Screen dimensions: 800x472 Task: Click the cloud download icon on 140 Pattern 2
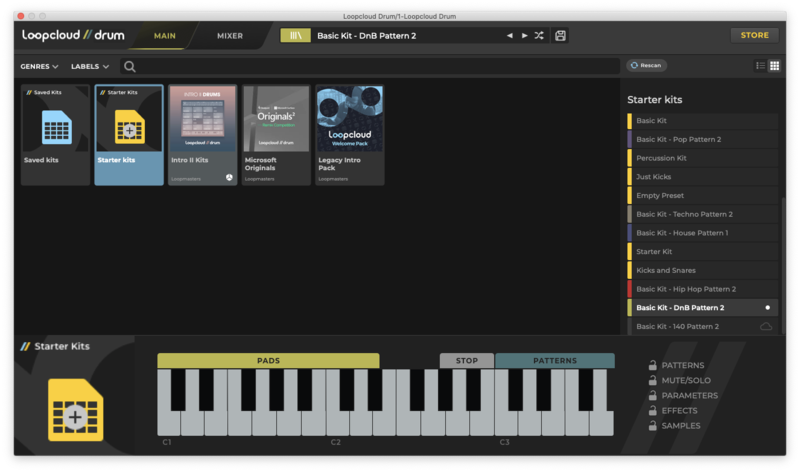pos(766,327)
